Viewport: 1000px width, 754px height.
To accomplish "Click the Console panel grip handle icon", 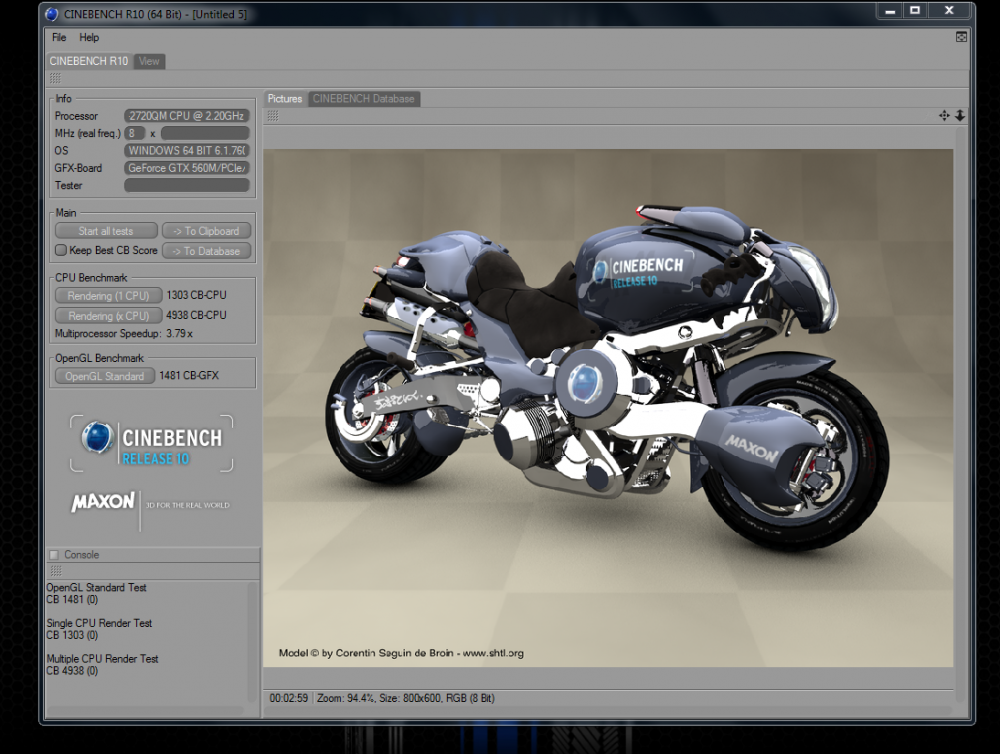I will 55,570.
